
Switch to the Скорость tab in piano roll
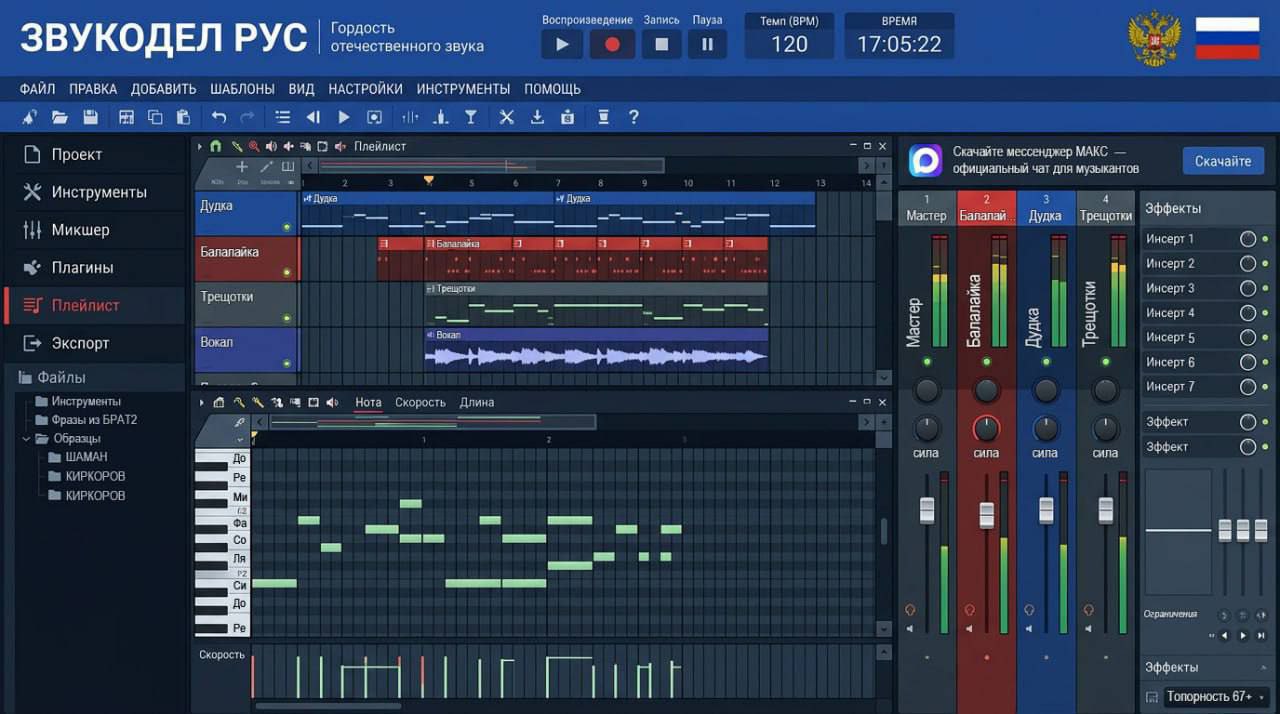tap(420, 402)
